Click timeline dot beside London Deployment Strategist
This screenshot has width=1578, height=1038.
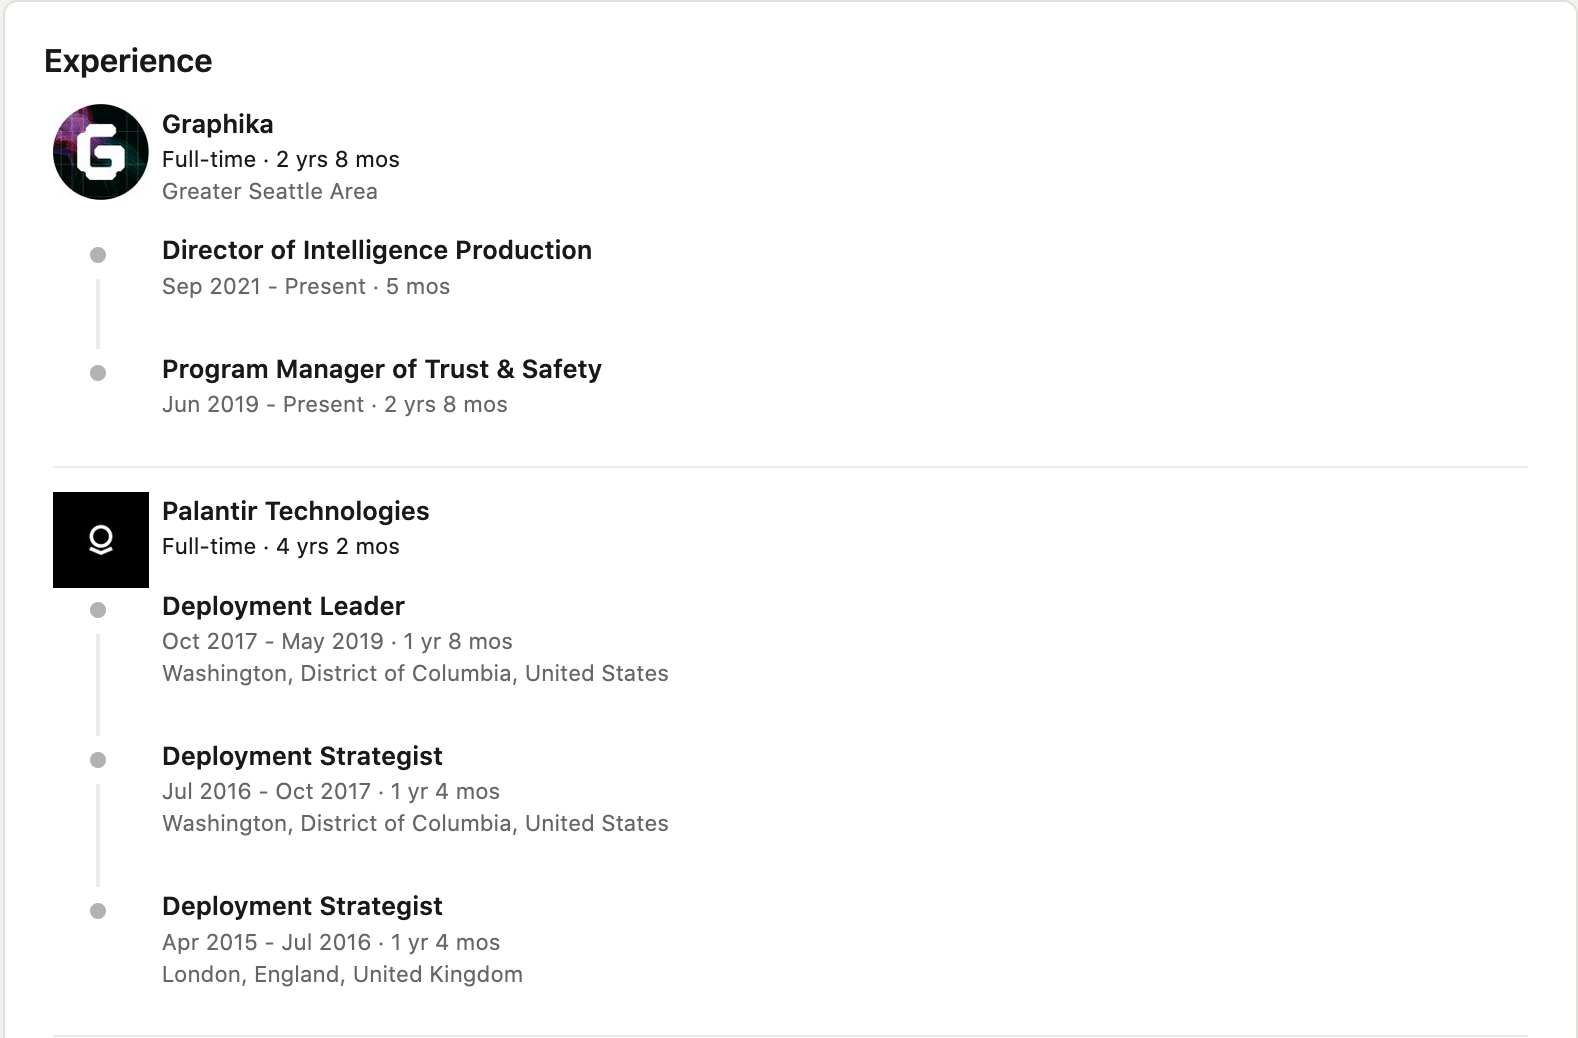(x=98, y=911)
